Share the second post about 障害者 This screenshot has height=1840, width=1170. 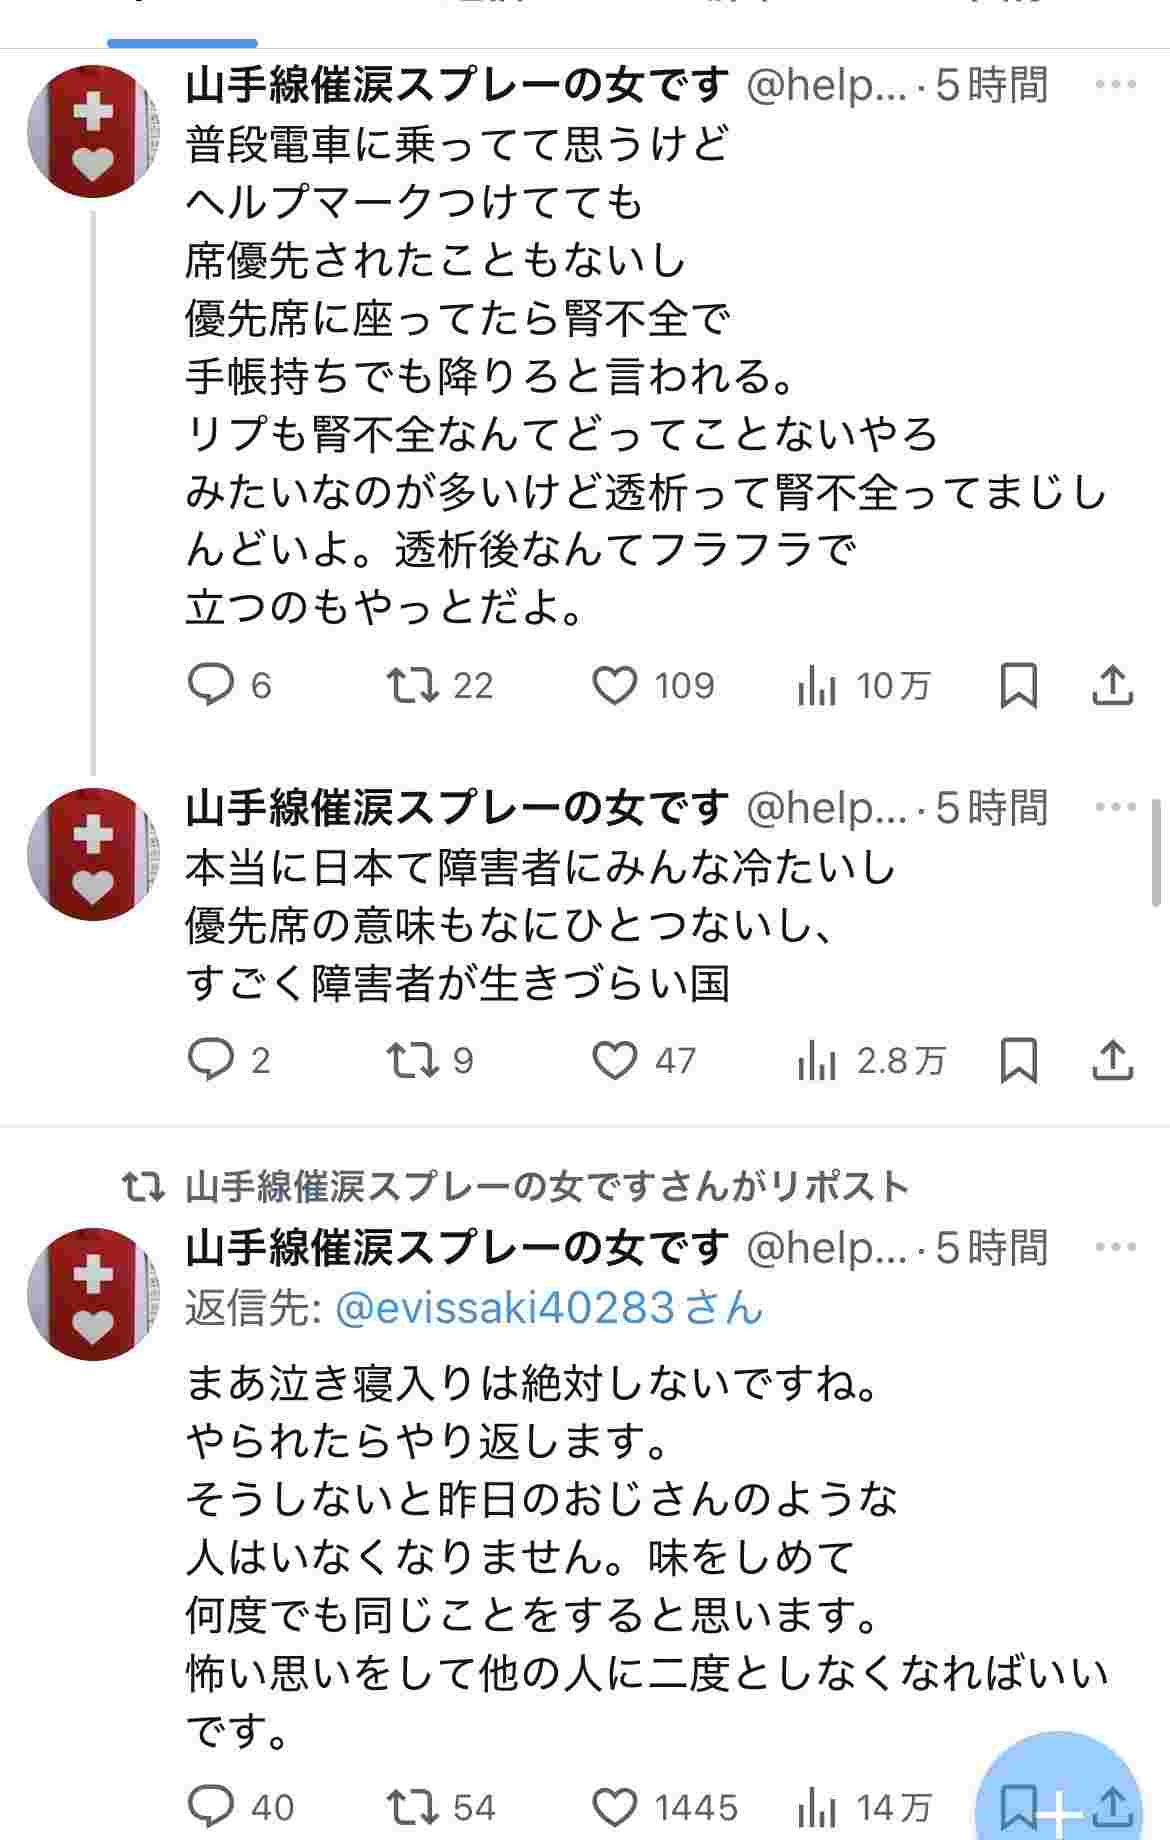[x=1112, y=1060]
